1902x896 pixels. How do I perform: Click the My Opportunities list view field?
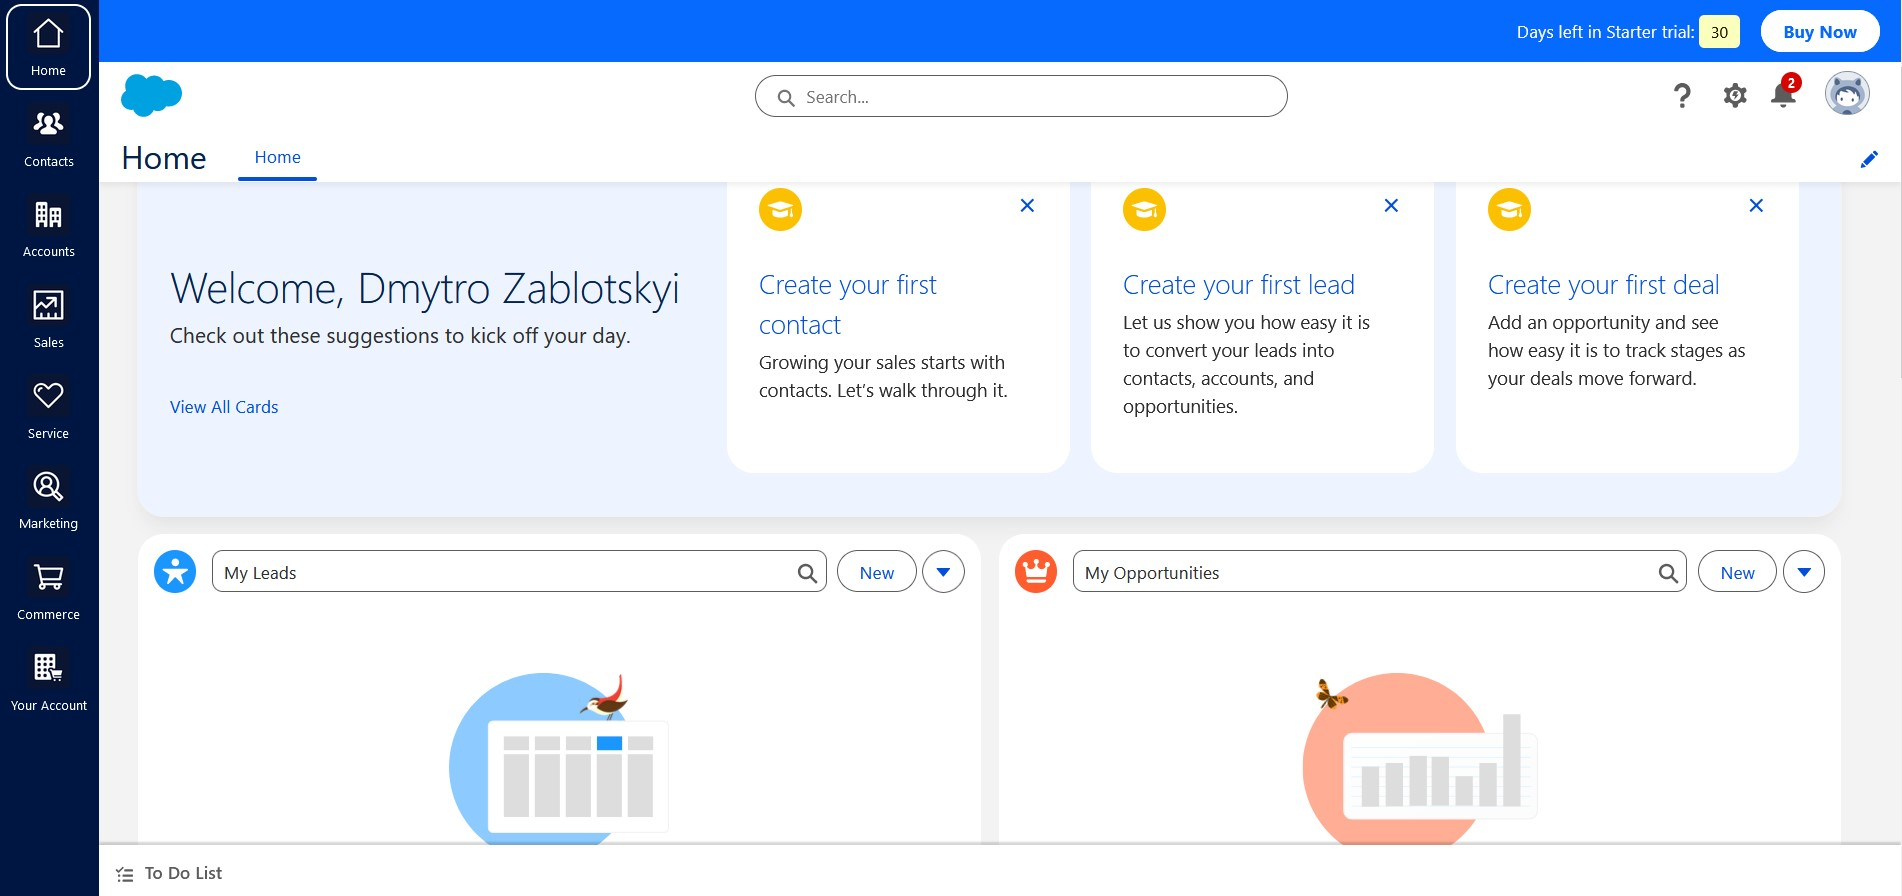click(x=1379, y=572)
